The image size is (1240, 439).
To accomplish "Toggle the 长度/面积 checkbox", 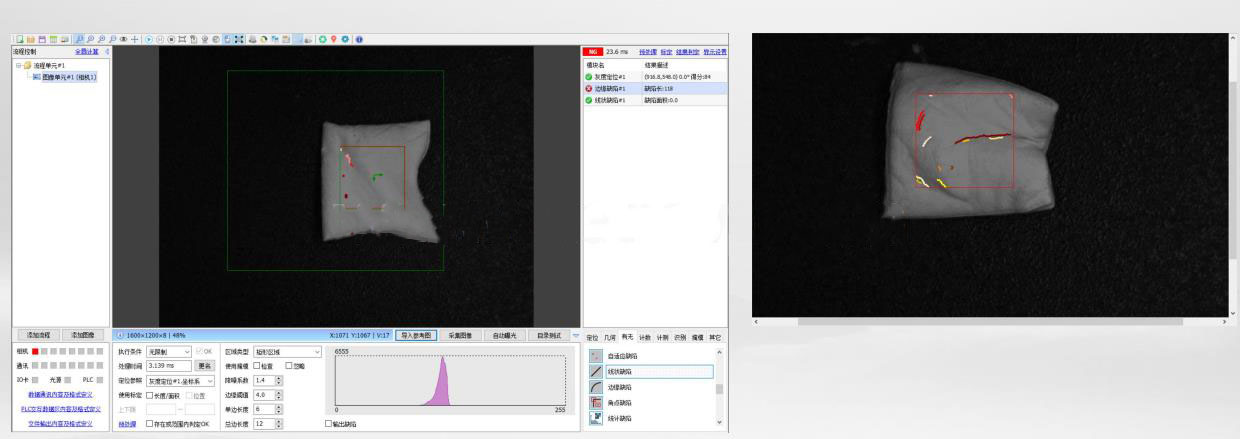I will 150,395.
